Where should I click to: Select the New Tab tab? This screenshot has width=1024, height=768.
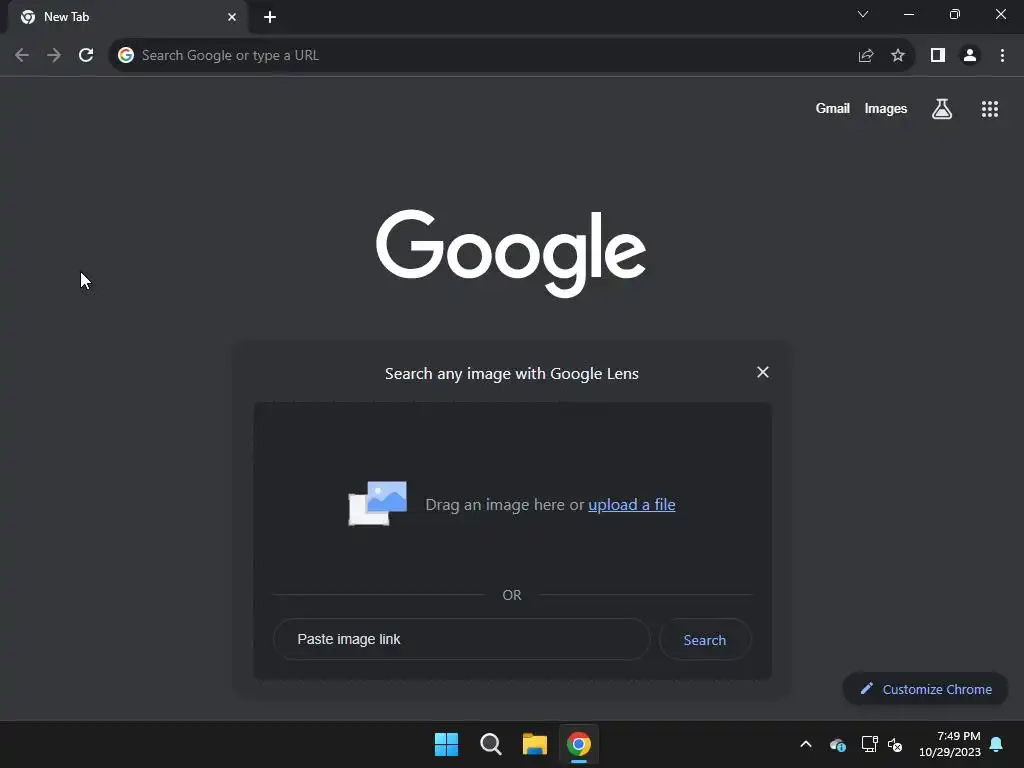(x=128, y=17)
